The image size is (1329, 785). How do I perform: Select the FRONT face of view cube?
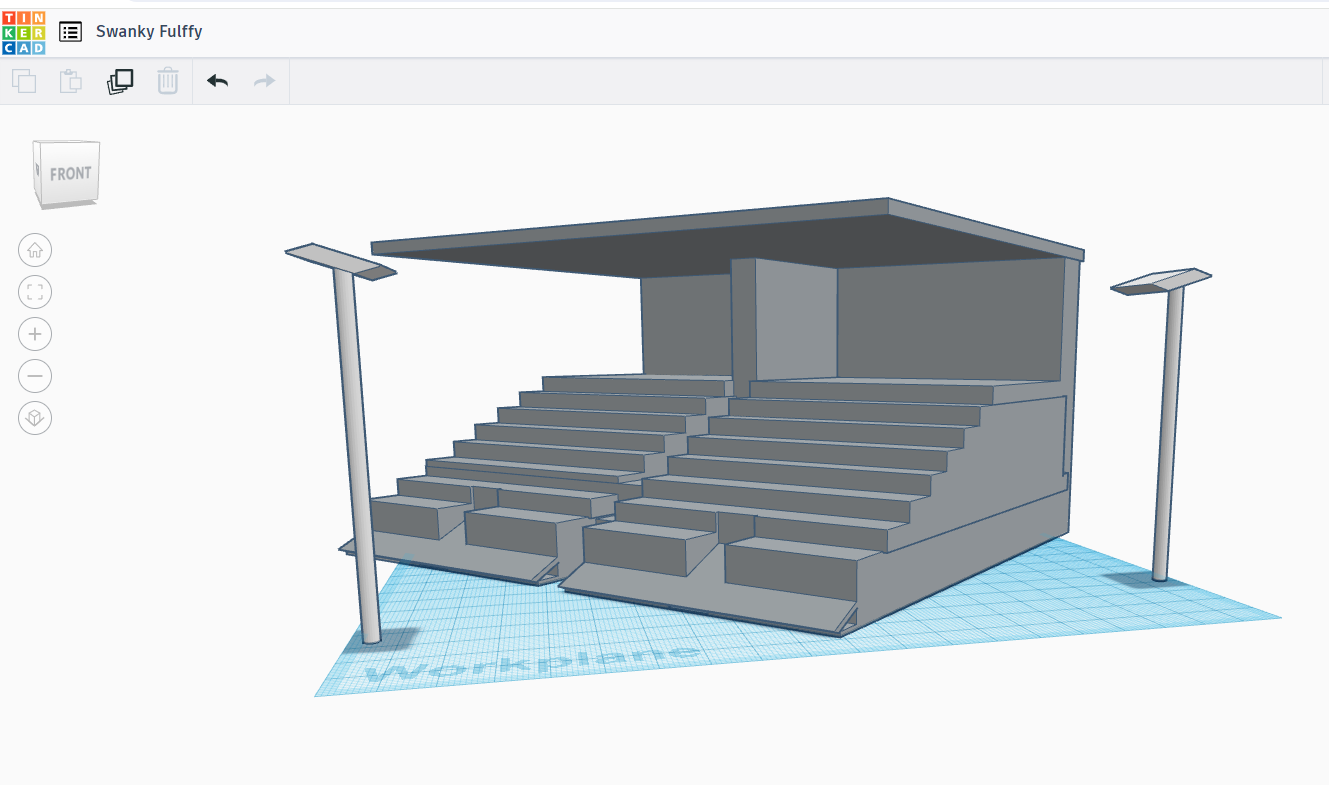tap(70, 173)
